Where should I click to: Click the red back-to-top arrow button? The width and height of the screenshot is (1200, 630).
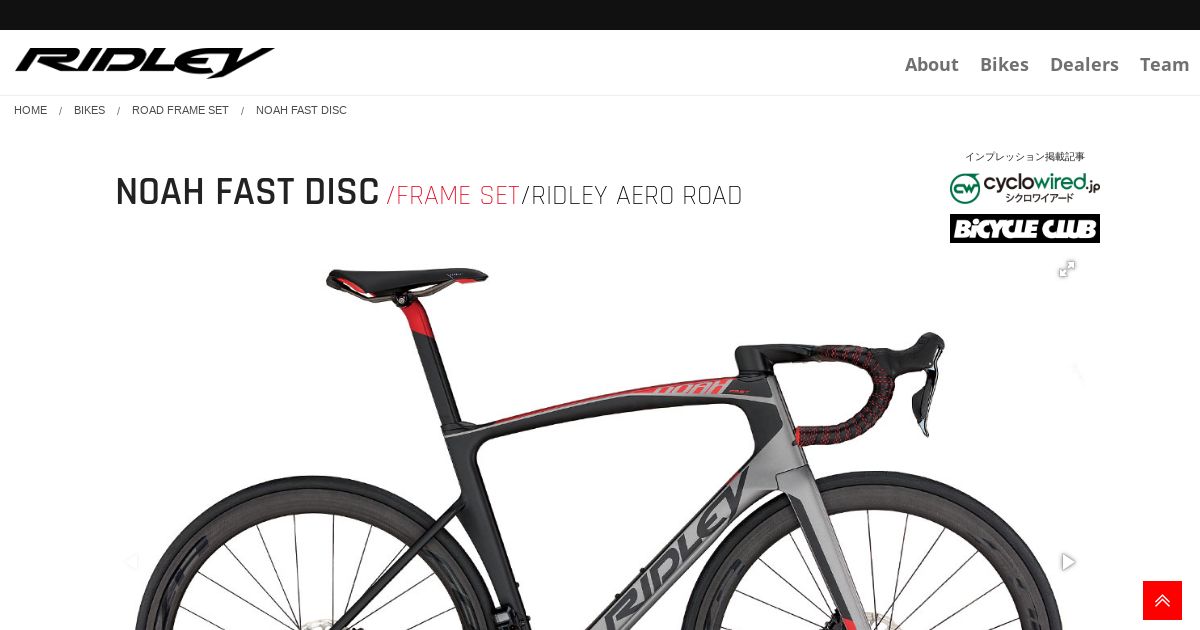[x=1162, y=600]
